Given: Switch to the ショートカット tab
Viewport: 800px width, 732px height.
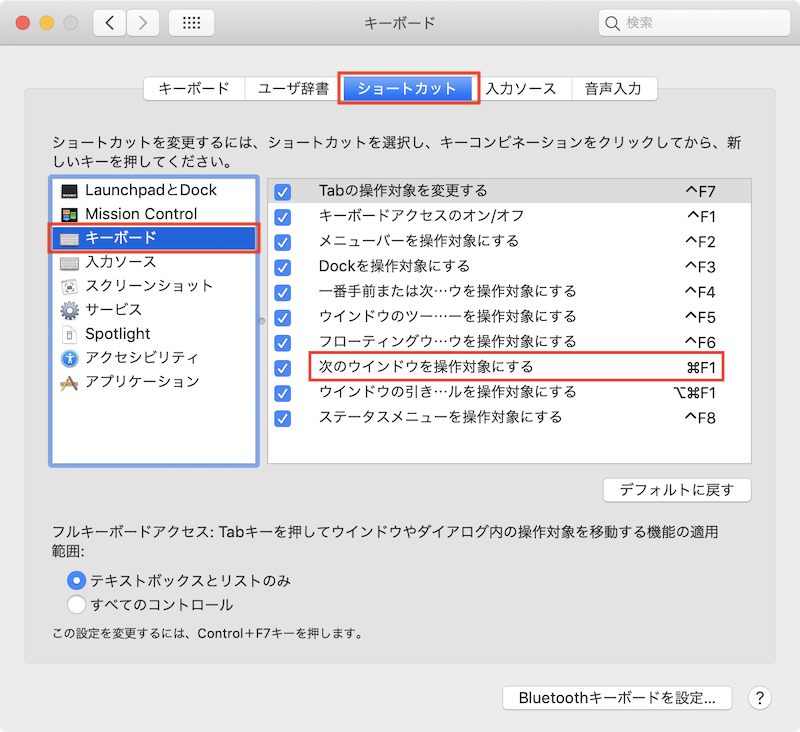Looking at the screenshot, I should pyautogui.click(x=407, y=89).
